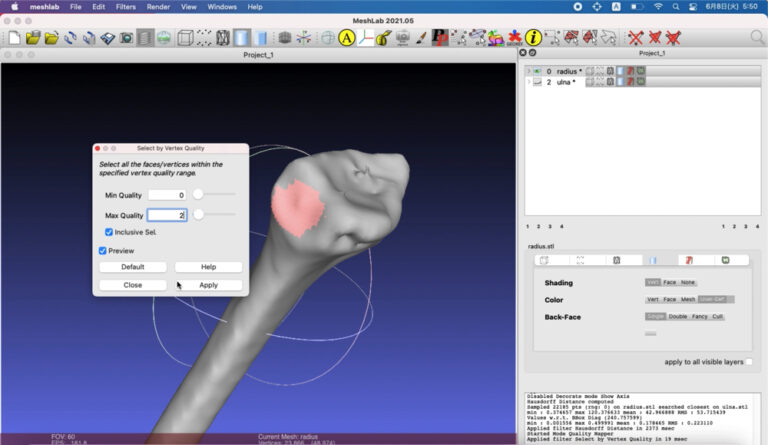Open the yellow Get Info tool
The height and width of the screenshot is (445, 768).
point(533,38)
